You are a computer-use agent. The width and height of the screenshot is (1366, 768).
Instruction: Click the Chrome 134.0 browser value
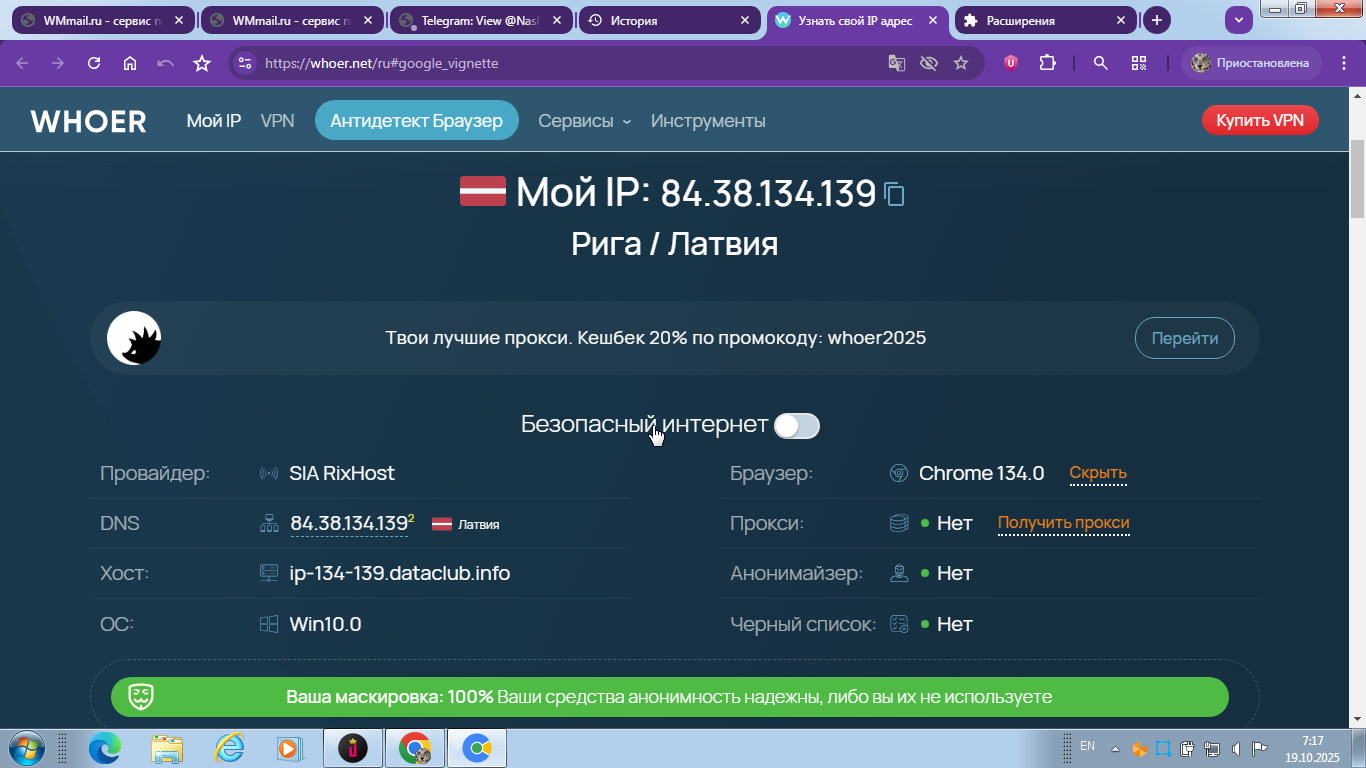pos(981,473)
